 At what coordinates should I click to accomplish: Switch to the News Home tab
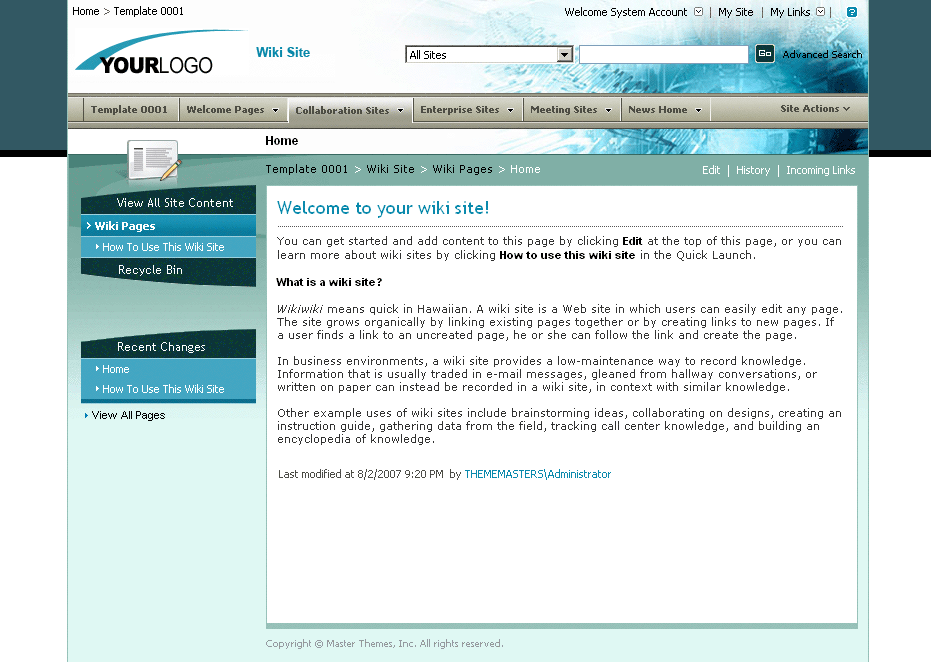click(655, 110)
